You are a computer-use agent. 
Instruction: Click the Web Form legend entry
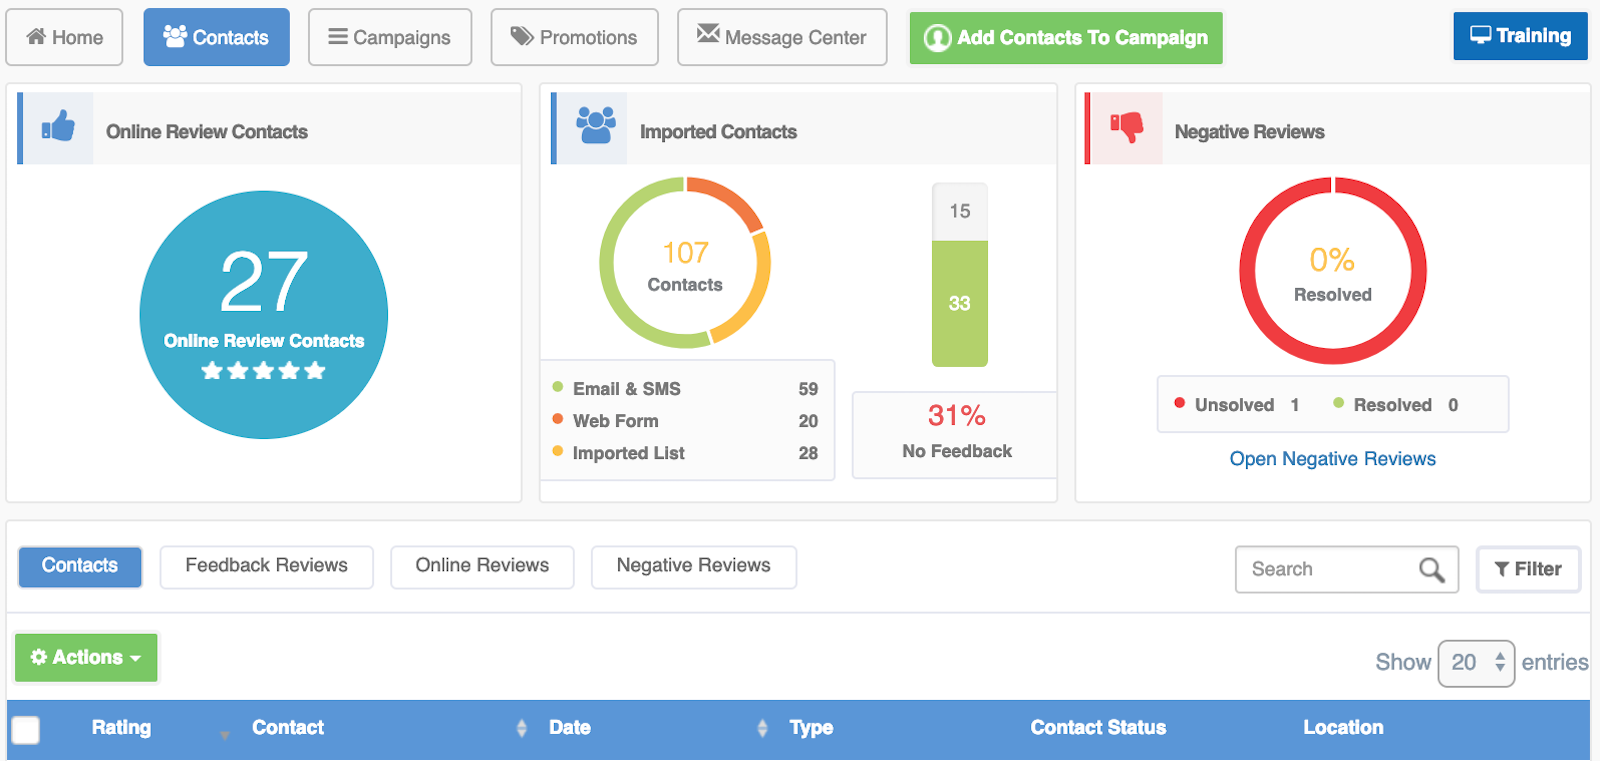pos(686,421)
